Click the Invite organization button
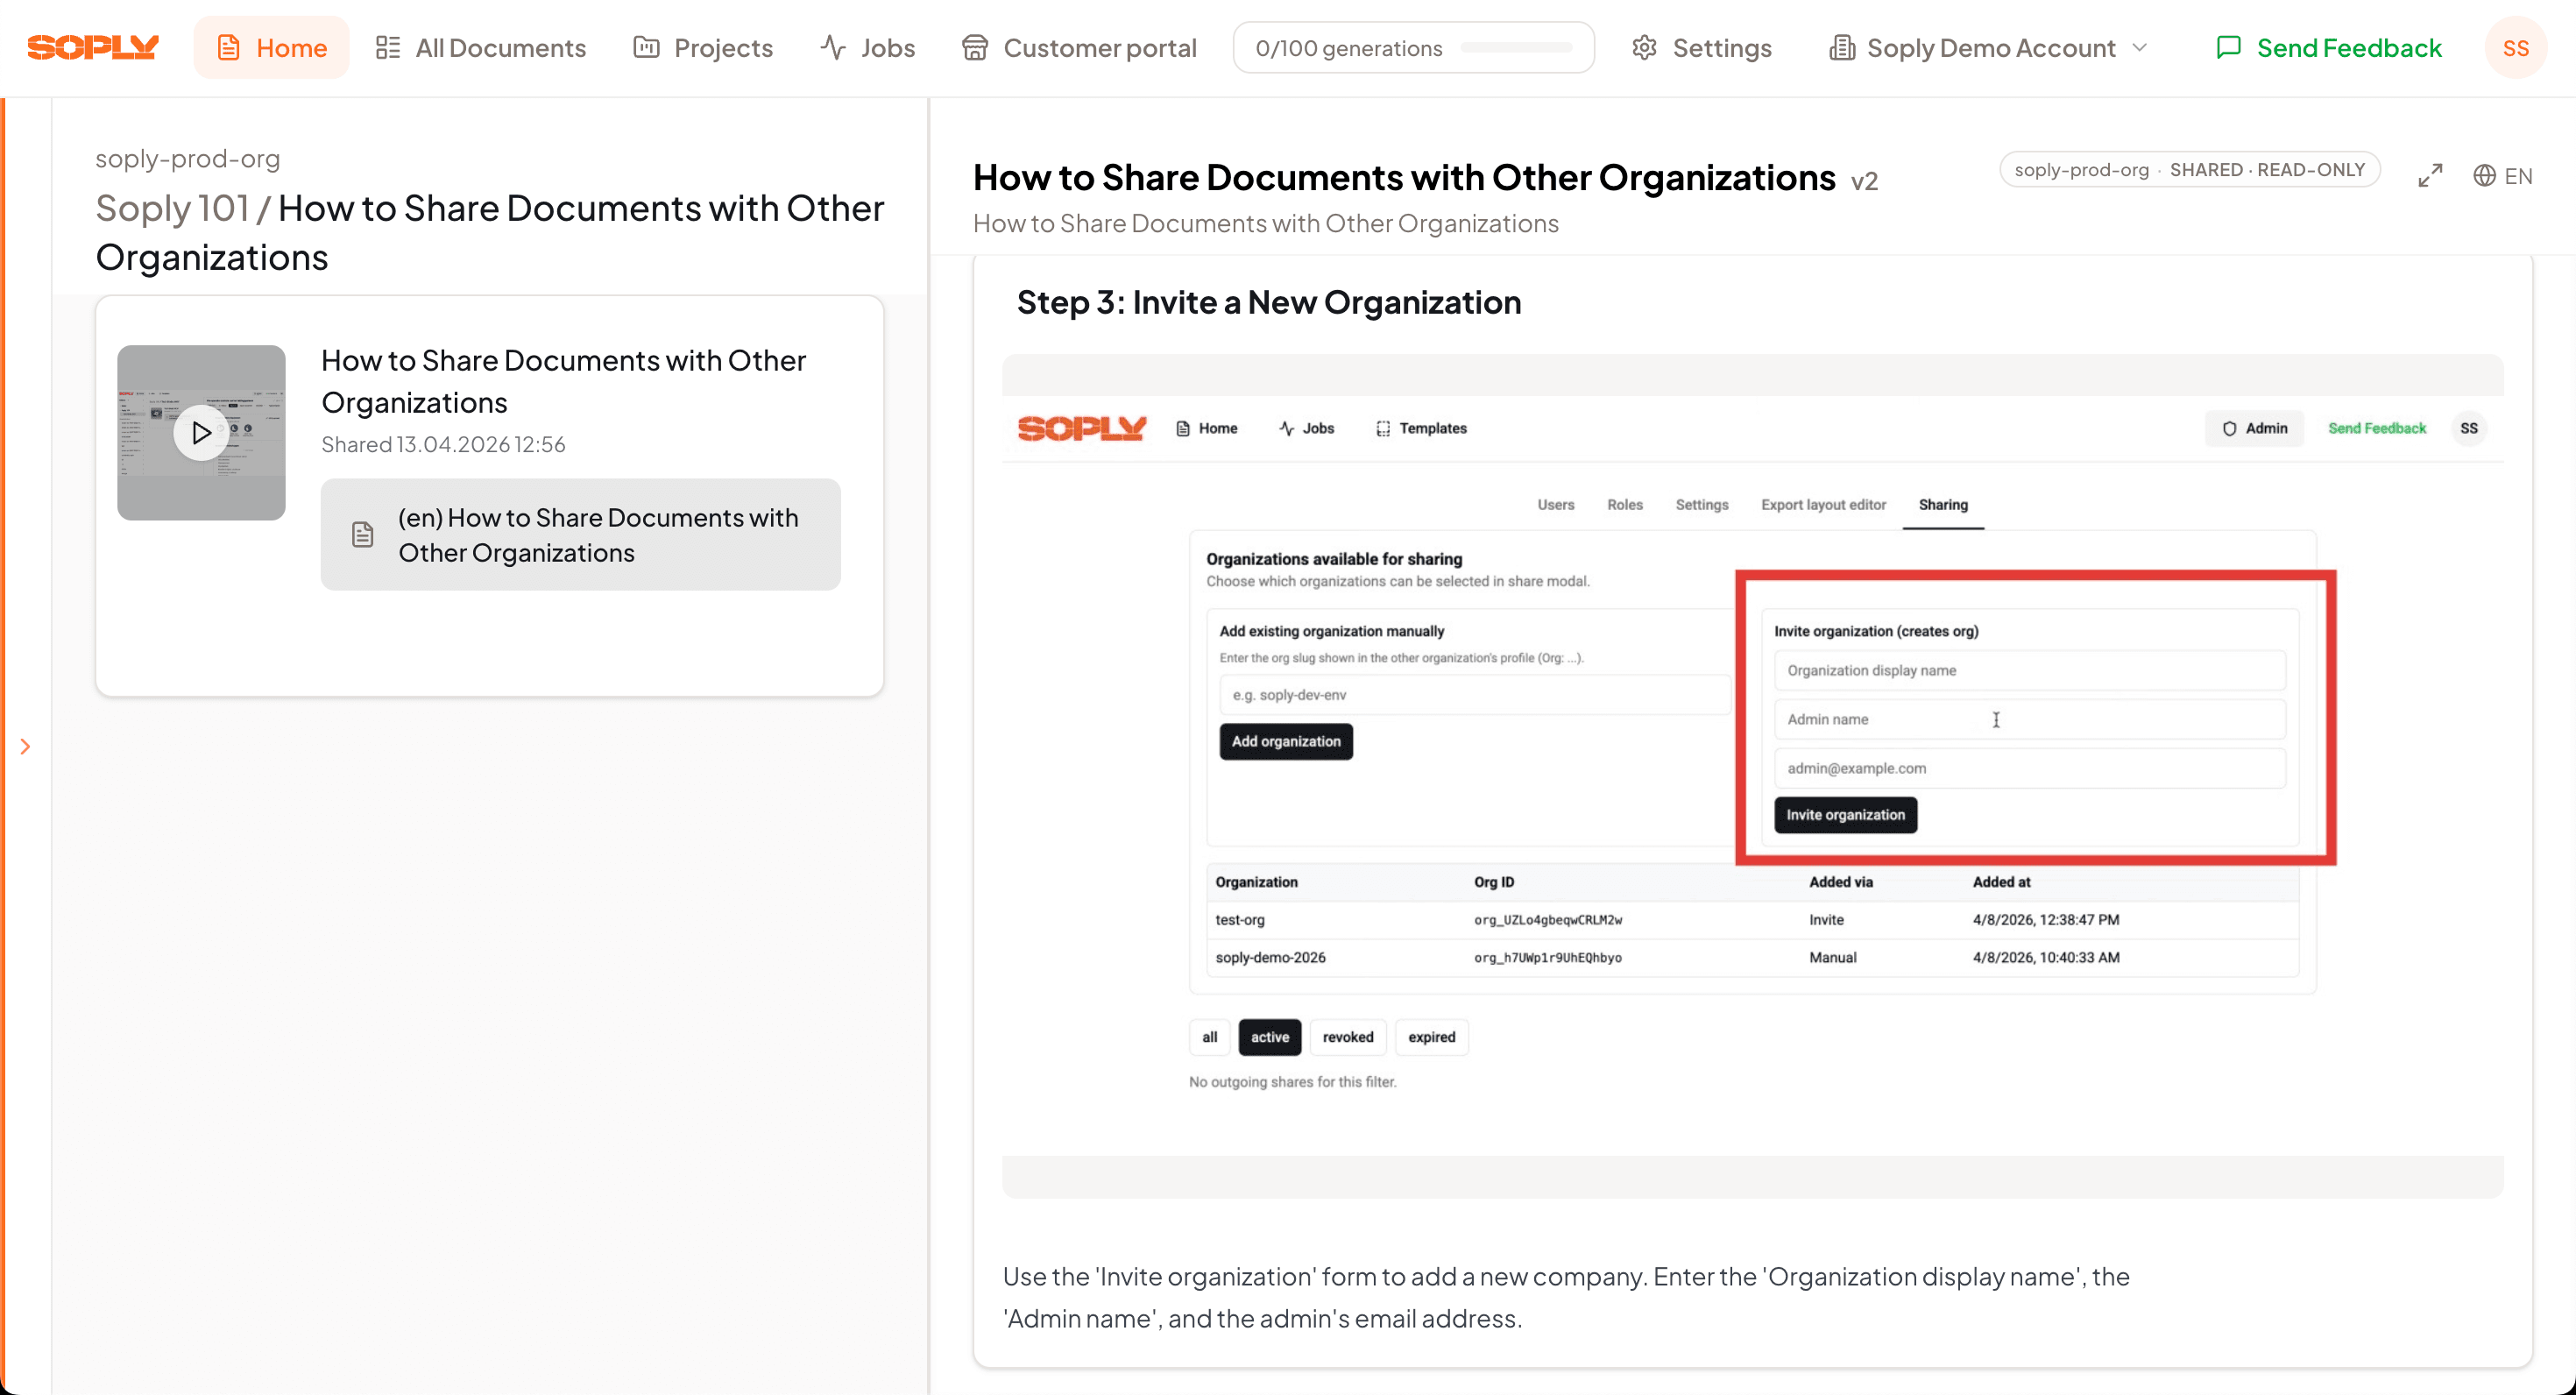The width and height of the screenshot is (2576, 1395). pos(1845,814)
